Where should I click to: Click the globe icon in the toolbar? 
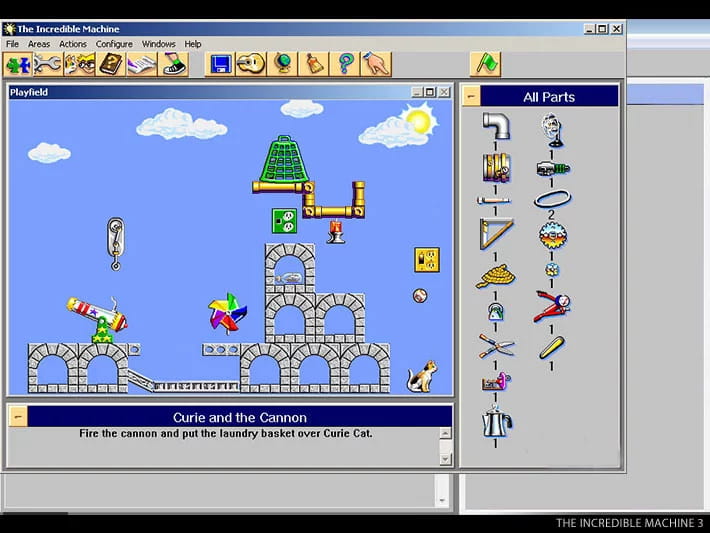pos(283,64)
